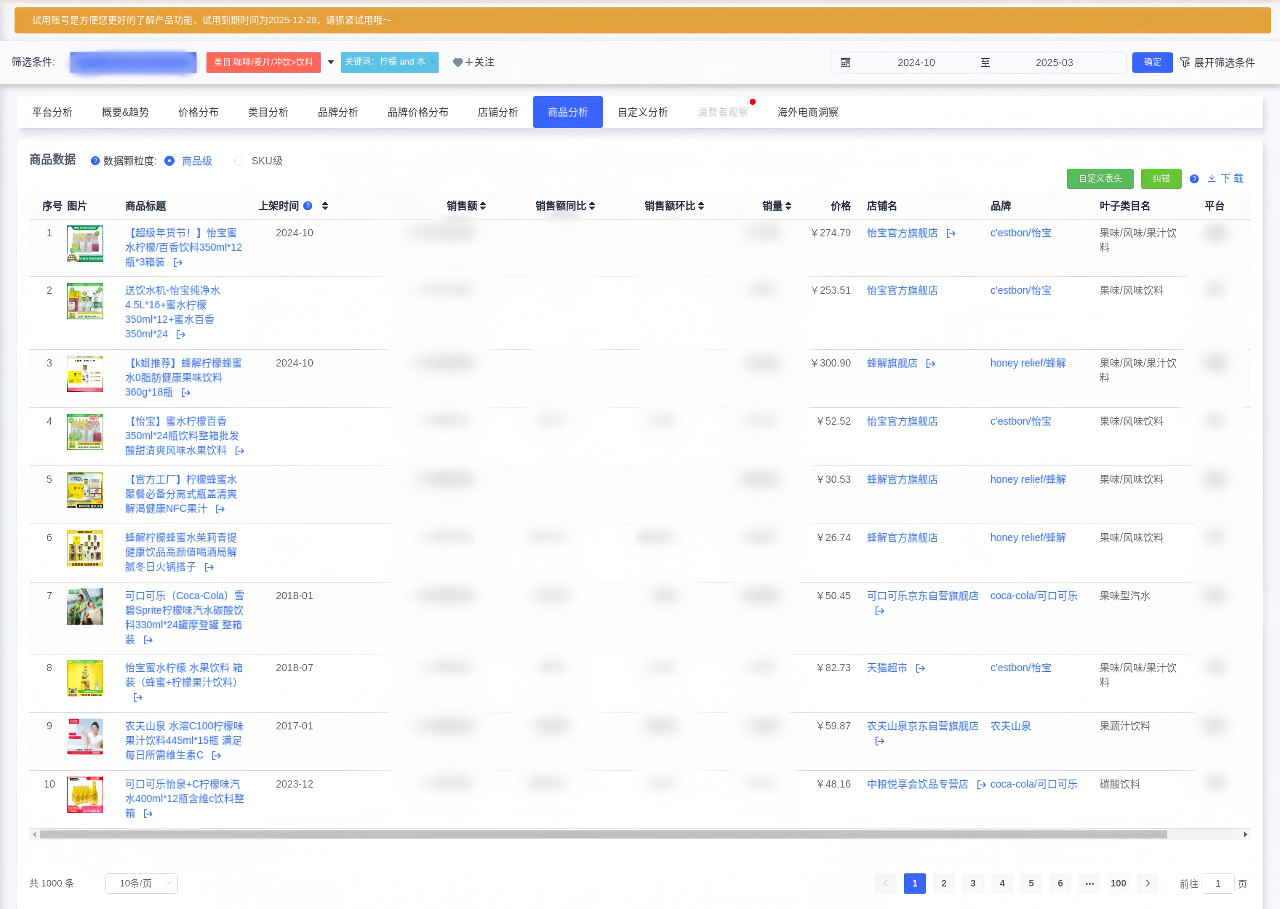Image resolution: width=1280 pixels, height=909 pixels.
Task: Click horizontal table scrollbar thumb
Action: point(603,834)
